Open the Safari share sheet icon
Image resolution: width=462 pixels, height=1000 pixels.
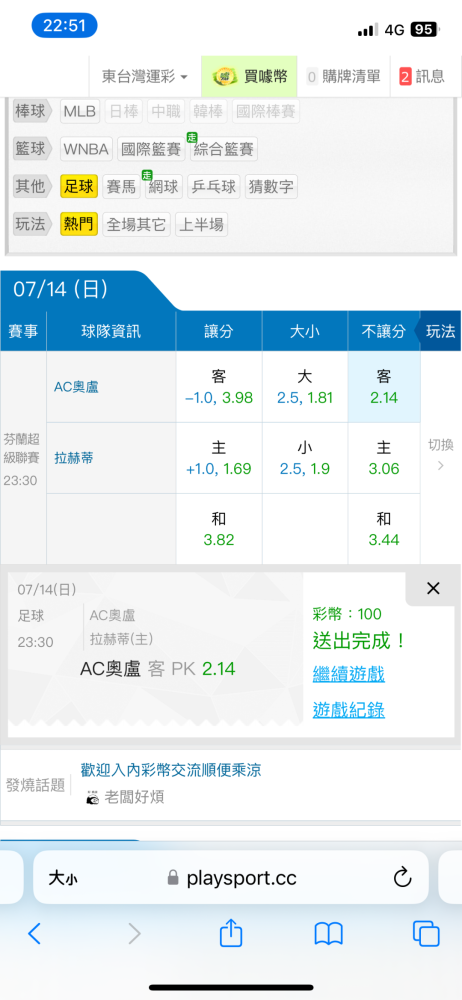click(x=231, y=932)
